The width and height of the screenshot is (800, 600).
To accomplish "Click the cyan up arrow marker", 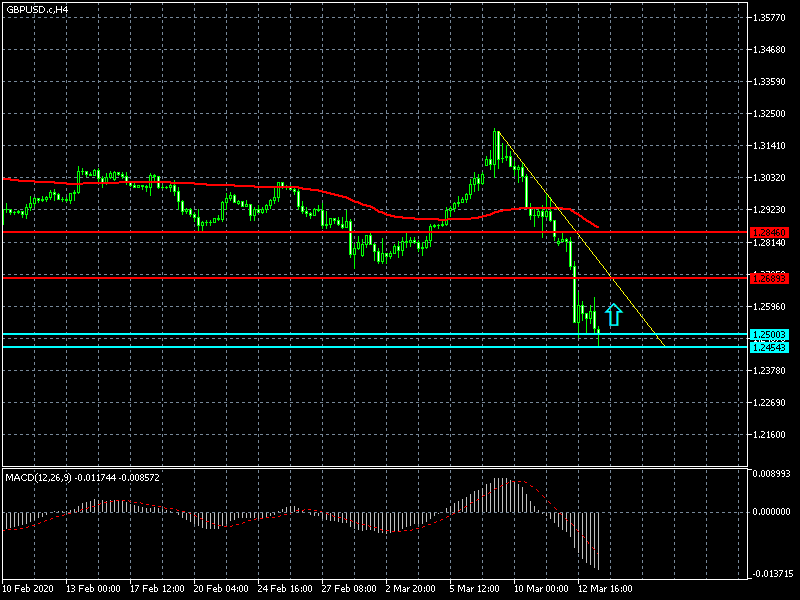I will (x=614, y=315).
